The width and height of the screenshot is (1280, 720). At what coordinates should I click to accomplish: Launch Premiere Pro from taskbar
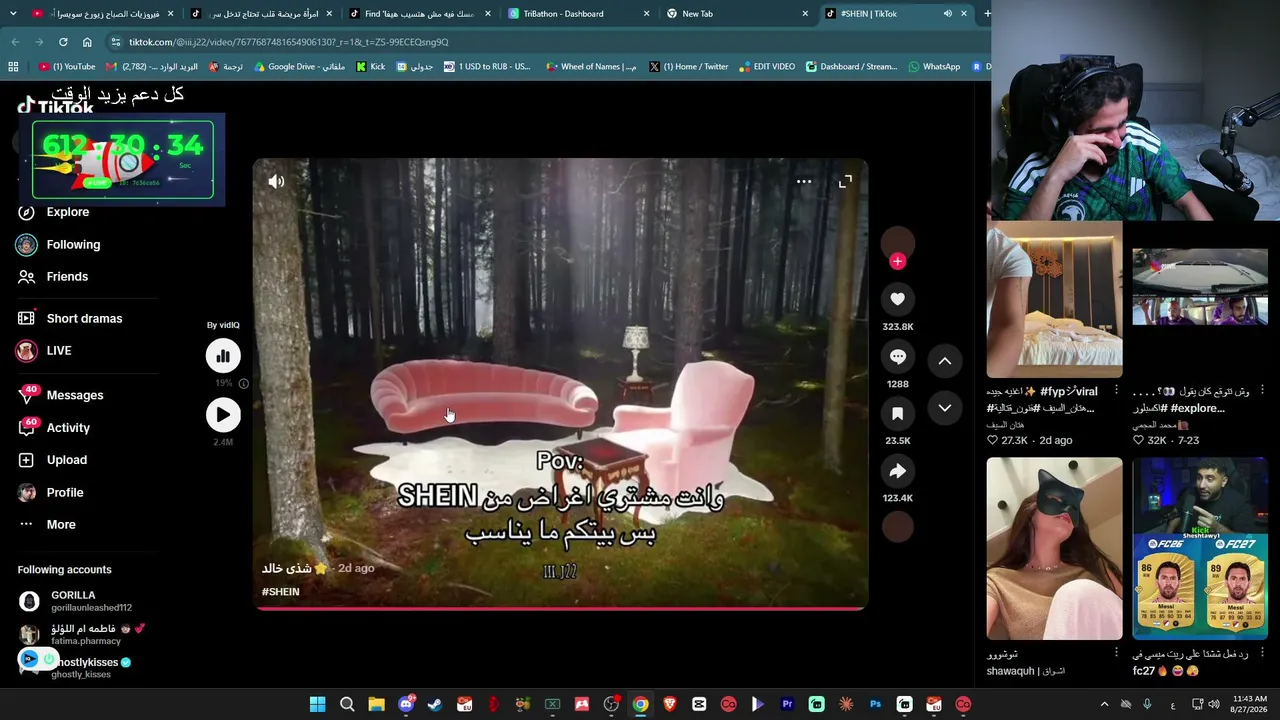(x=787, y=704)
